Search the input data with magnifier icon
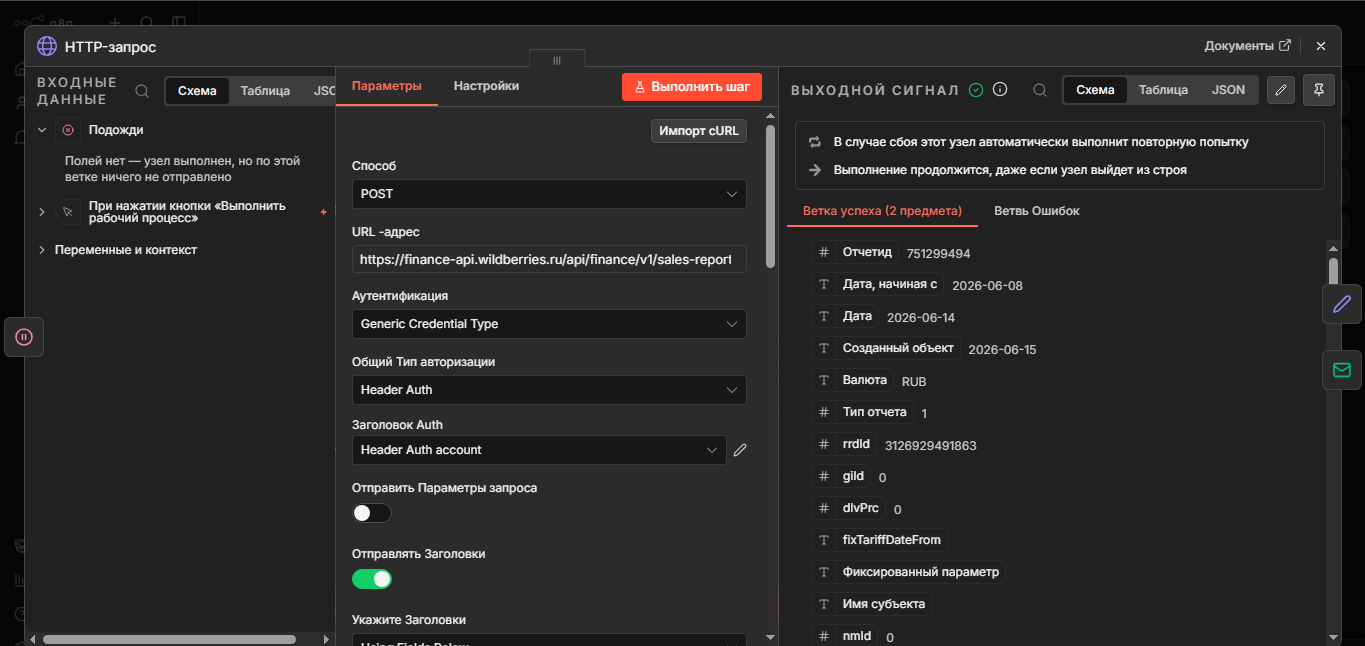The height and width of the screenshot is (646, 1365). pos(142,91)
